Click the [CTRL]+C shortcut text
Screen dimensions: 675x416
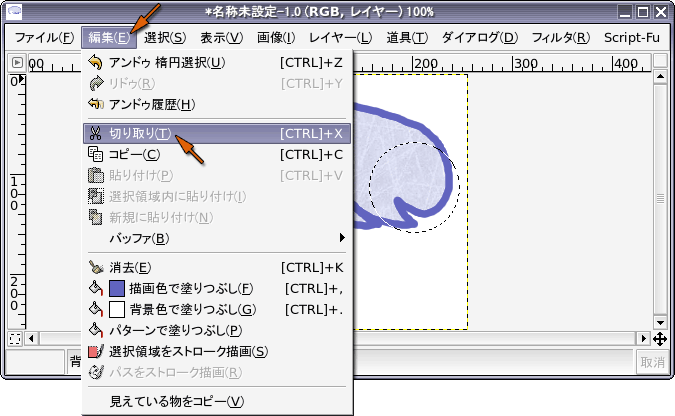point(311,154)
